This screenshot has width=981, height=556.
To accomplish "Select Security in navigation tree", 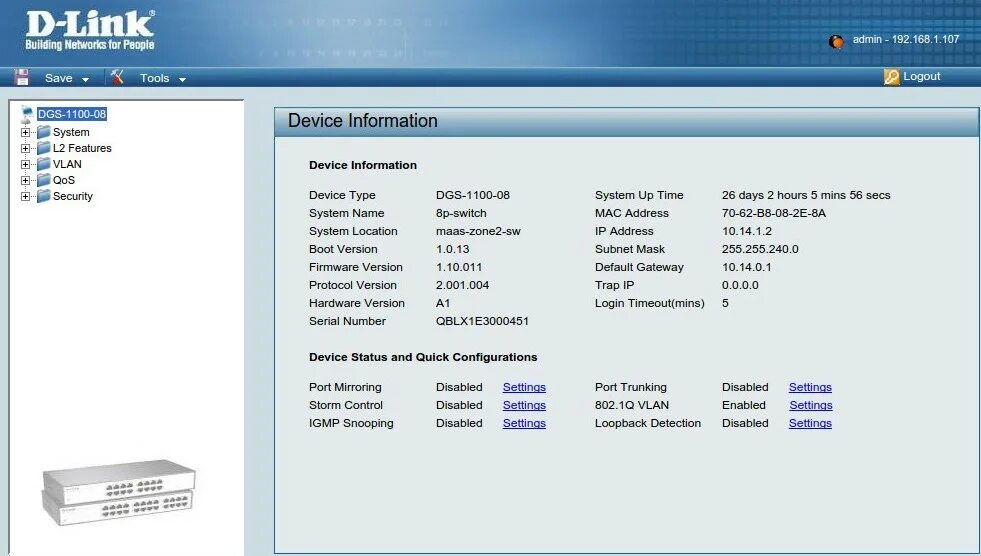I will click(73, 196).
